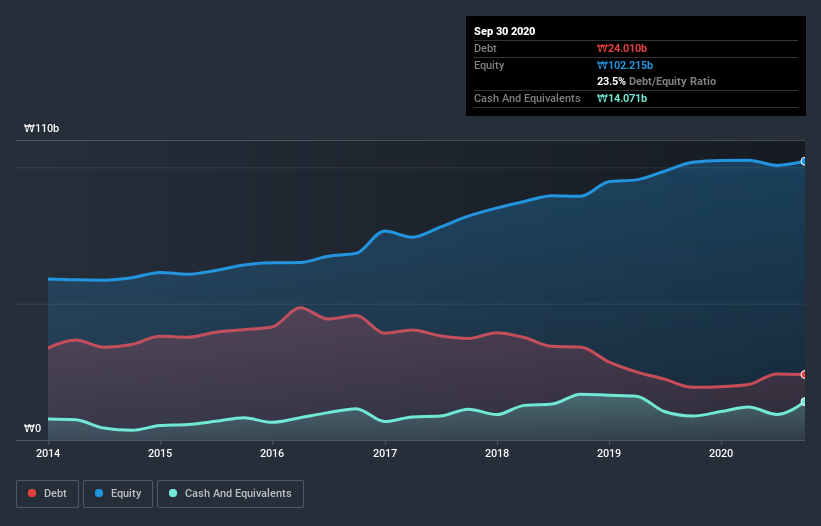Screen dimensions: 821x526
Task: Click the 2014 x-axis label
Action: (x=48, y=453)
